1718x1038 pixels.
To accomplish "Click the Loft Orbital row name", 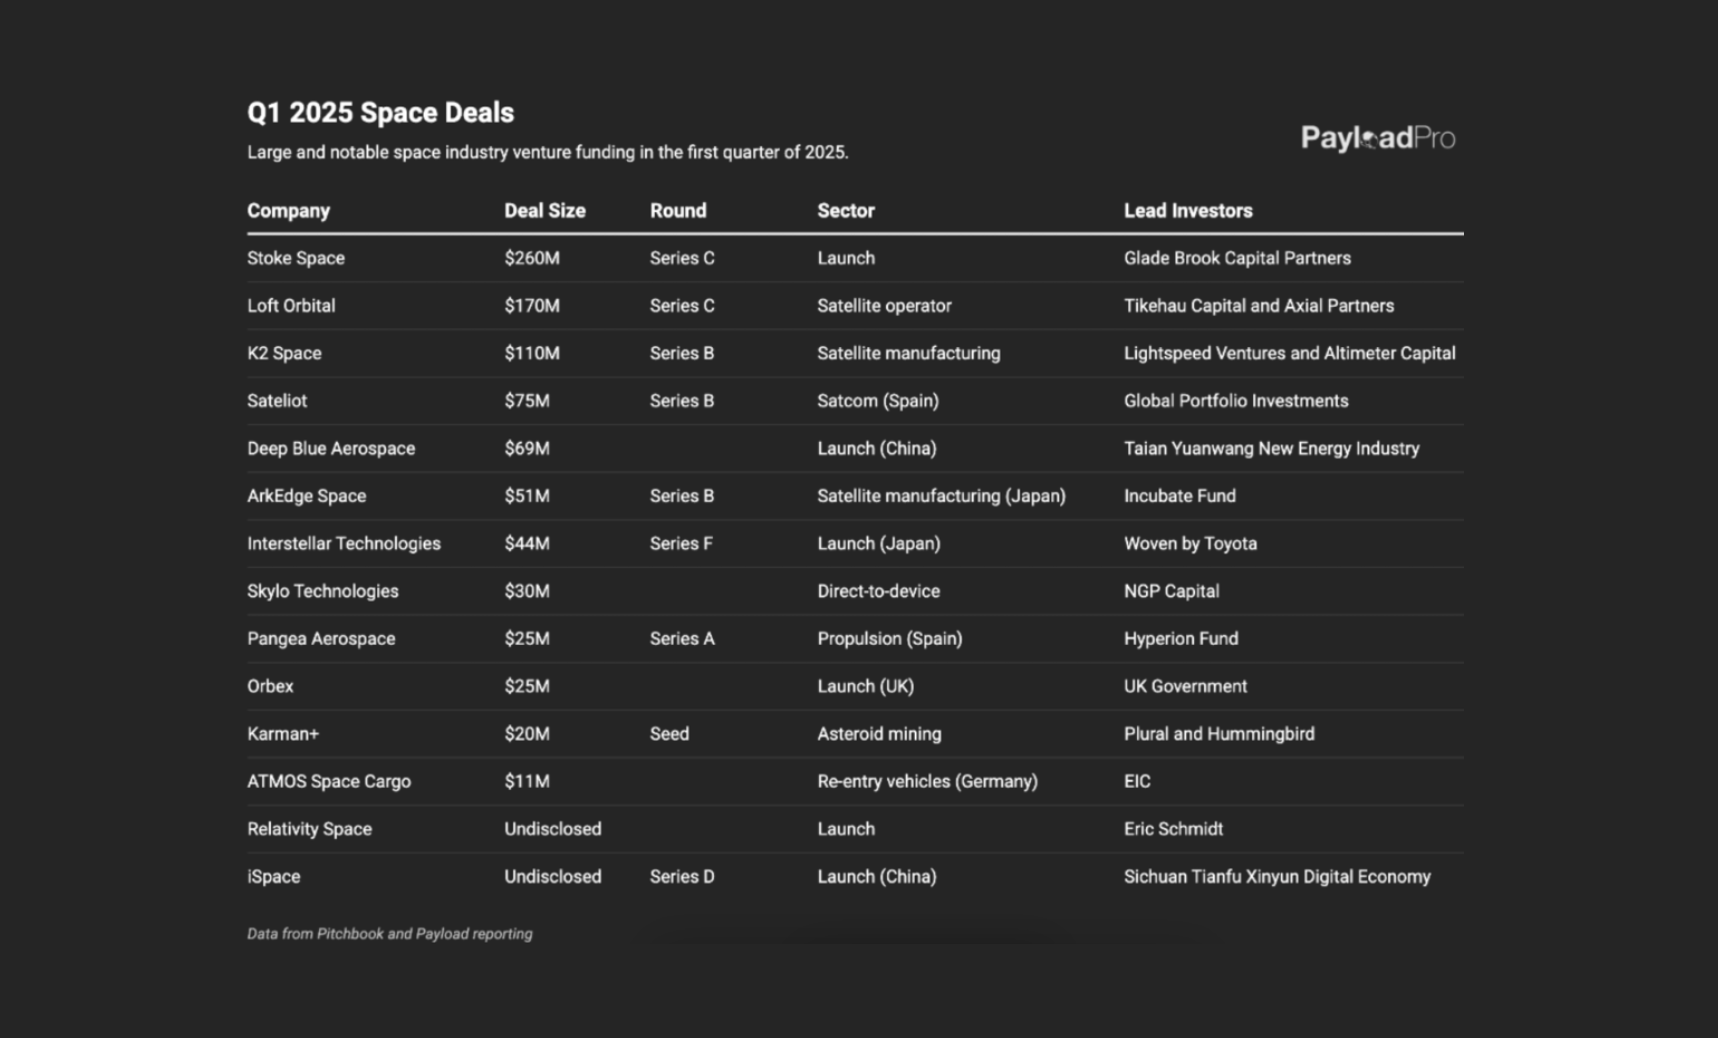I will point(291,306).
